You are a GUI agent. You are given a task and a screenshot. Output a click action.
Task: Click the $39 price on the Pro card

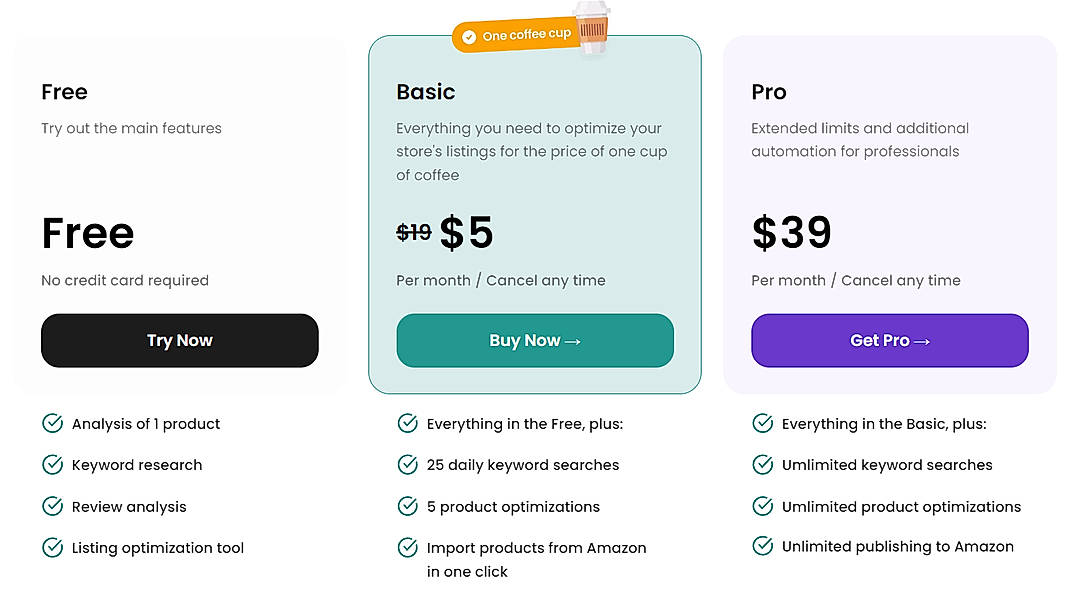790,231
